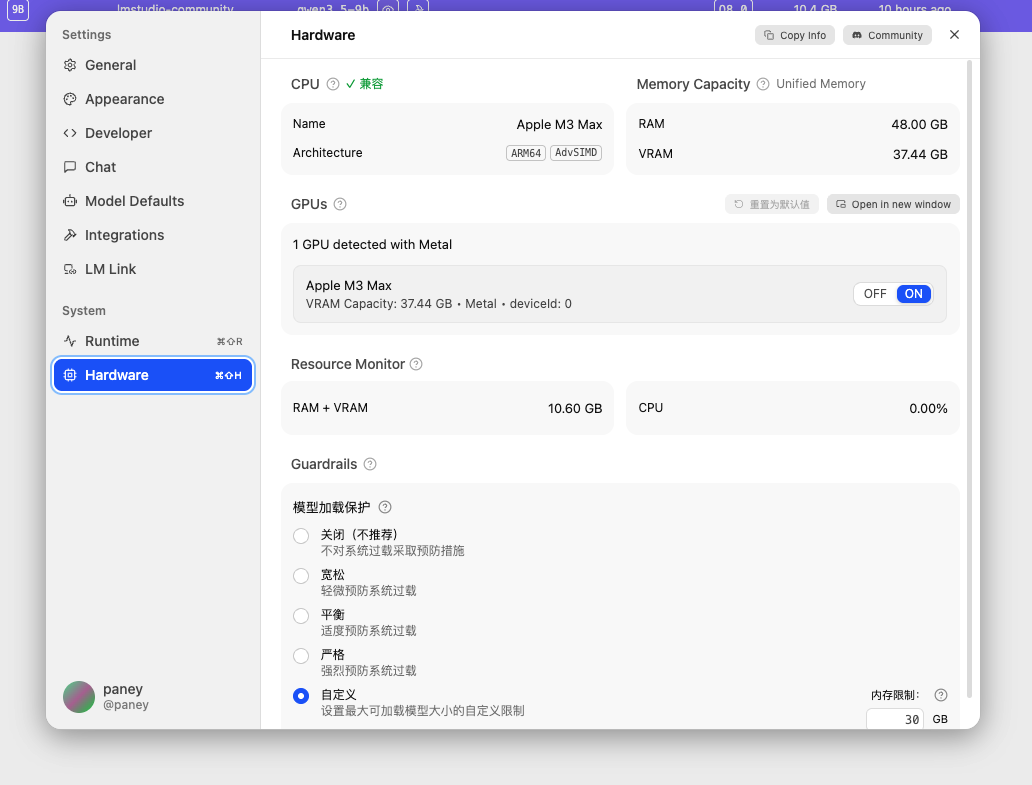Screen dimensions: 1032x785
Task: Click the Hardware panel scrollbar
Action: point(969,379)
